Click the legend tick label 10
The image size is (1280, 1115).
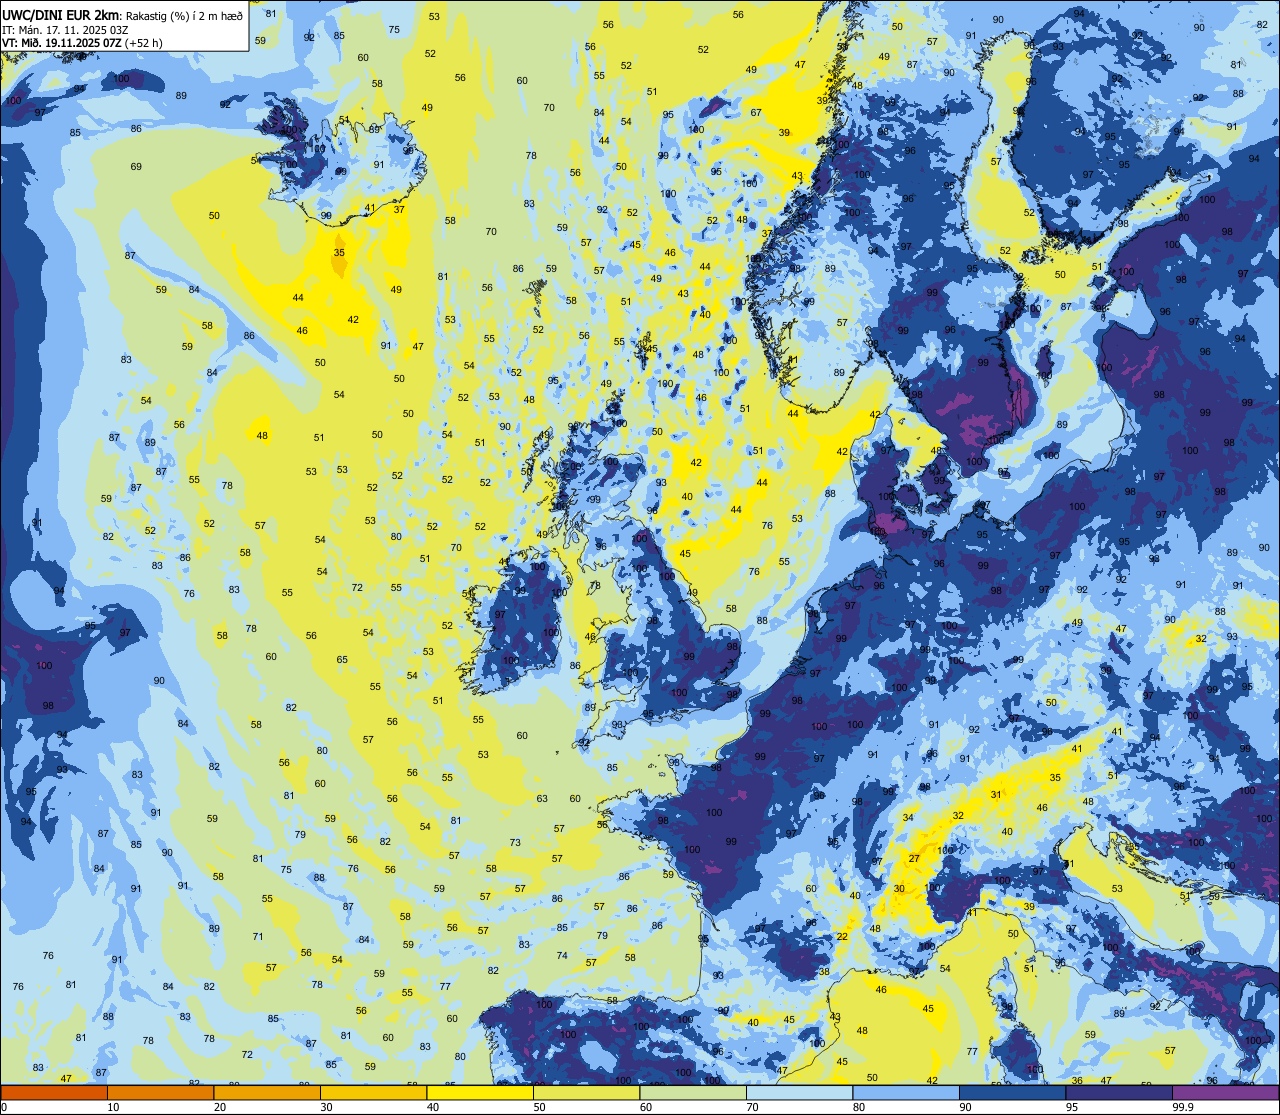point(113,1107)
